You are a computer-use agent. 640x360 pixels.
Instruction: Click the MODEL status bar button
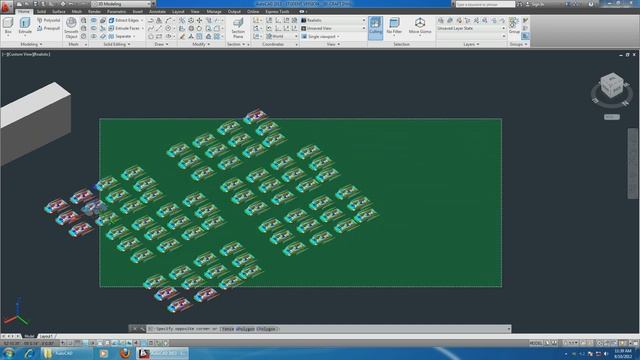pyautogui.click(x=536, y=343)
